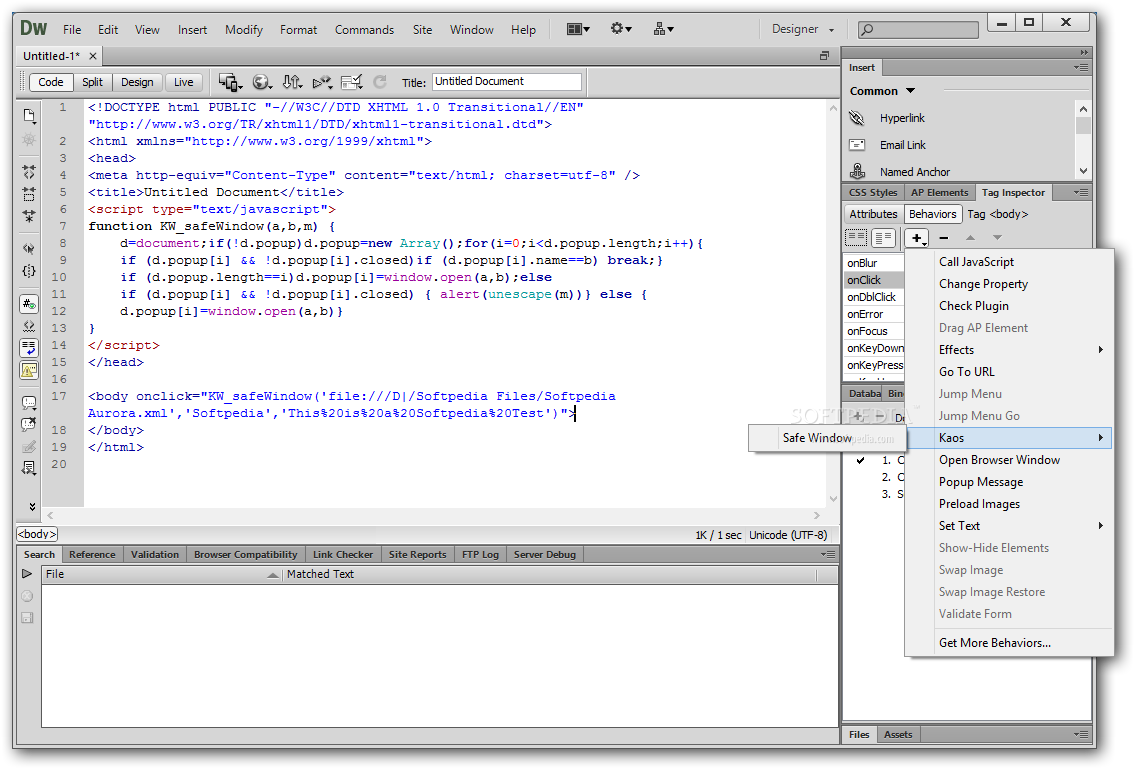Select Safe Window in Kaos submenu
Image resolution: width=1135 pixels, height=769 pixels.
click(x=817, y=438)
